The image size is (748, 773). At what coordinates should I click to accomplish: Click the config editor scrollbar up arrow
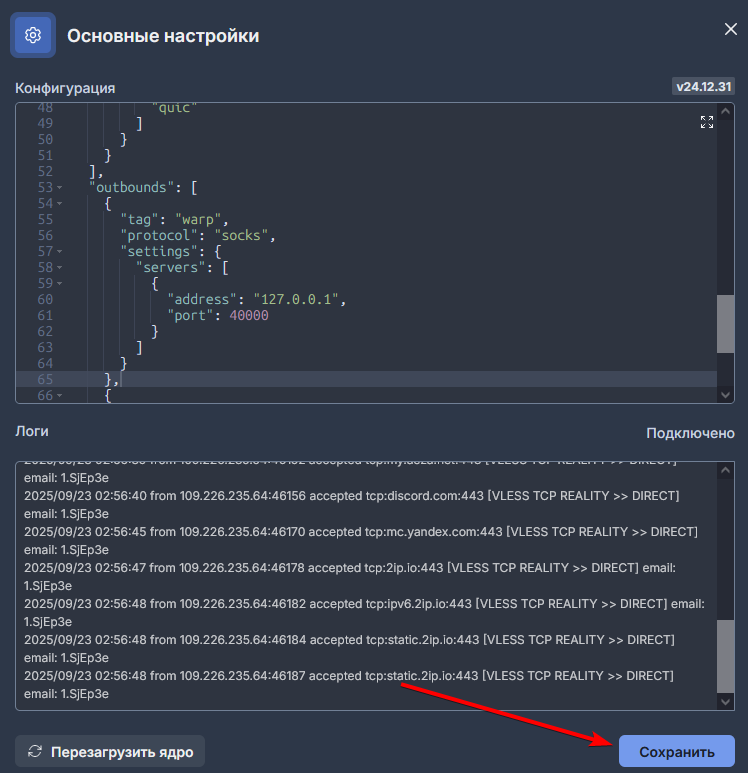coord(726,109)
